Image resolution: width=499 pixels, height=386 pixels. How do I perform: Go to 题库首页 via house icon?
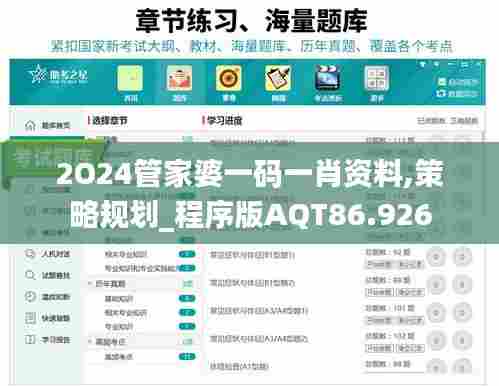click(48, 125)
